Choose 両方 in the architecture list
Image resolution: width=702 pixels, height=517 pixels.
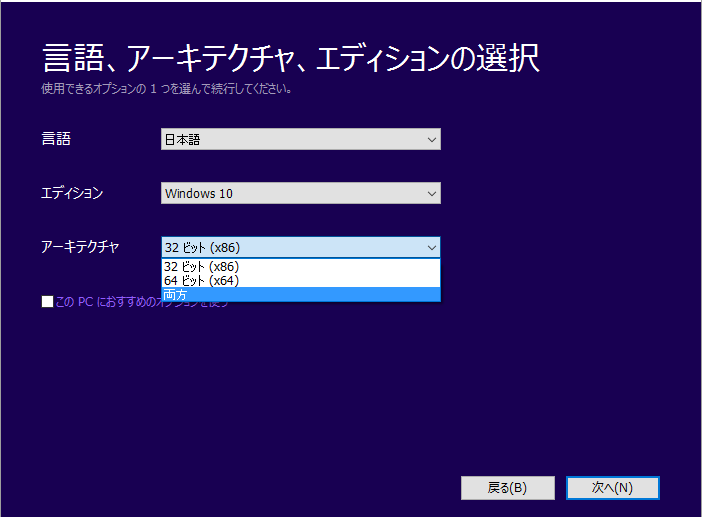click(x=300, y=295)
